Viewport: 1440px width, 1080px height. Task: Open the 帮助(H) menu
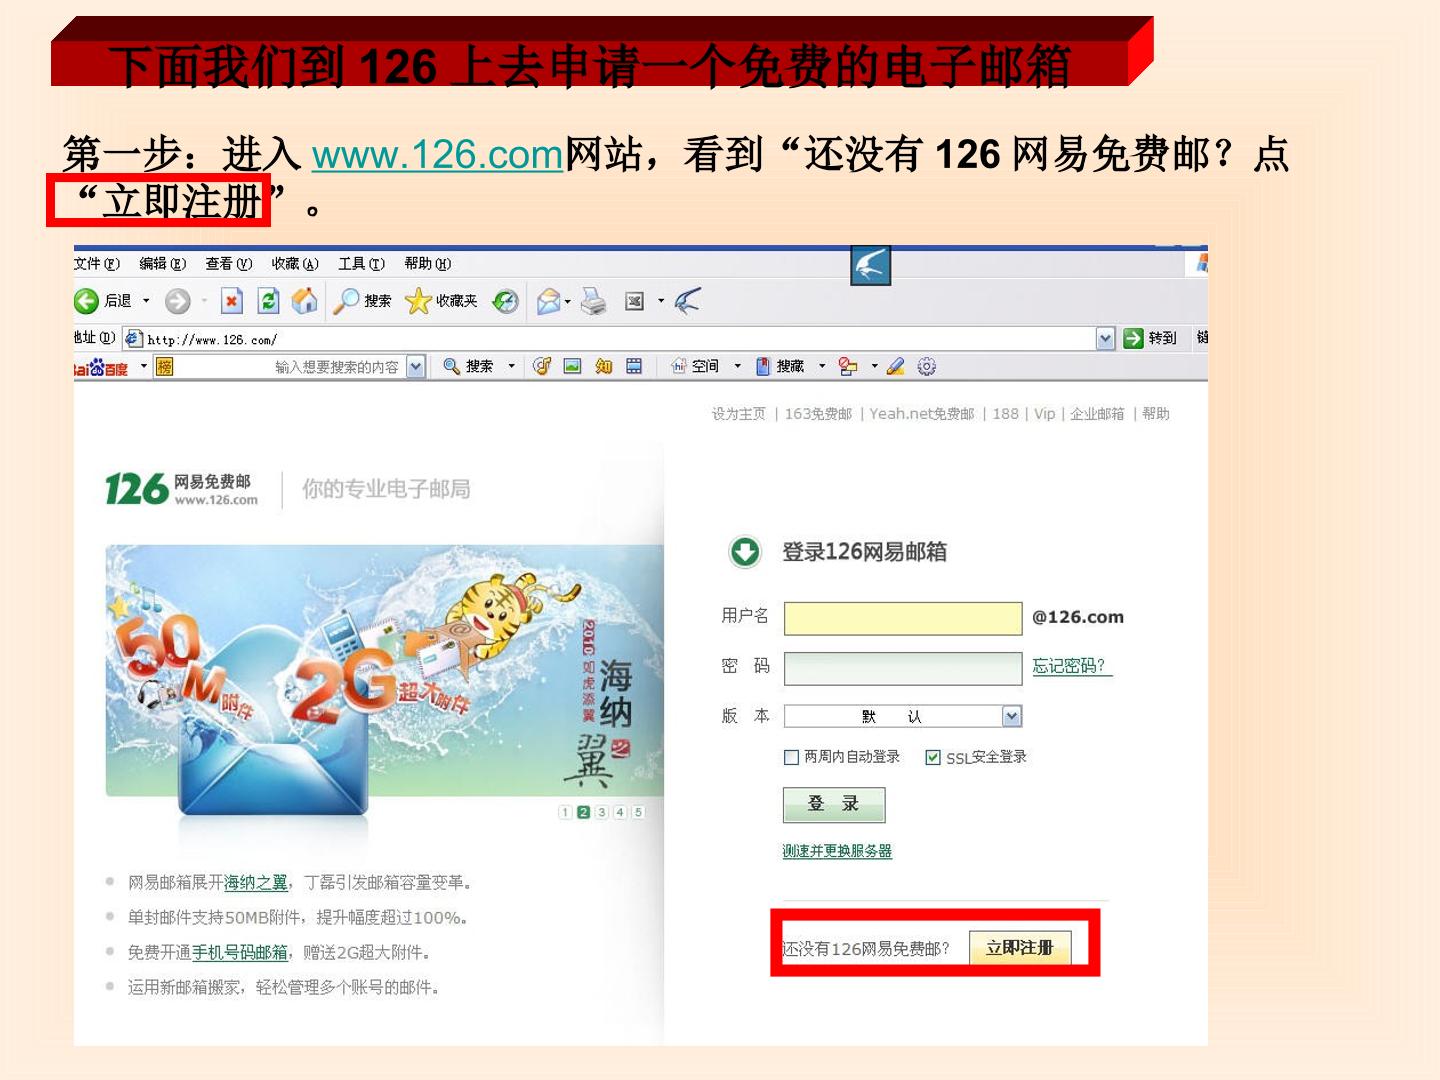pyautogui.click(x=428, y=264)
